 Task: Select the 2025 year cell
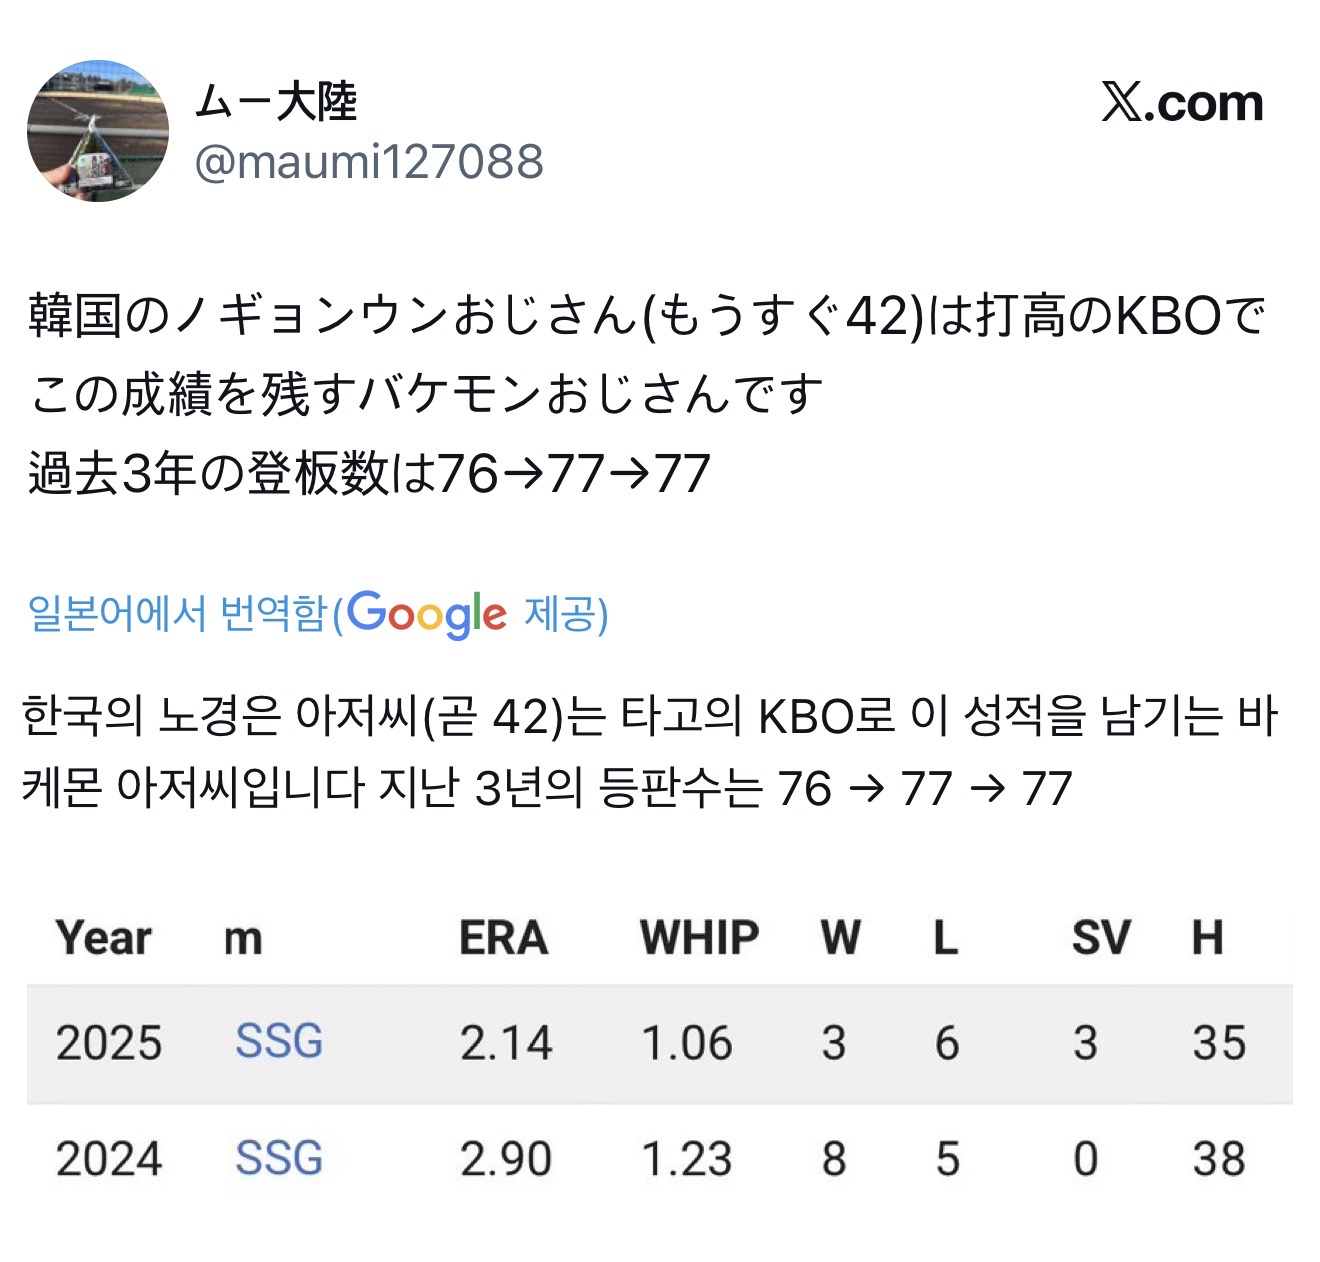[109, 1043]
